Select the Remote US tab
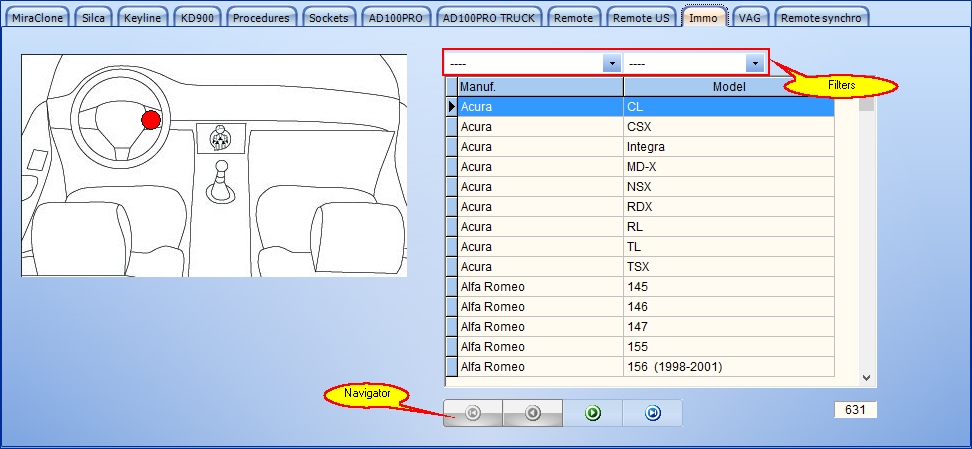This screenshot has height=449, width=972. 641,17
